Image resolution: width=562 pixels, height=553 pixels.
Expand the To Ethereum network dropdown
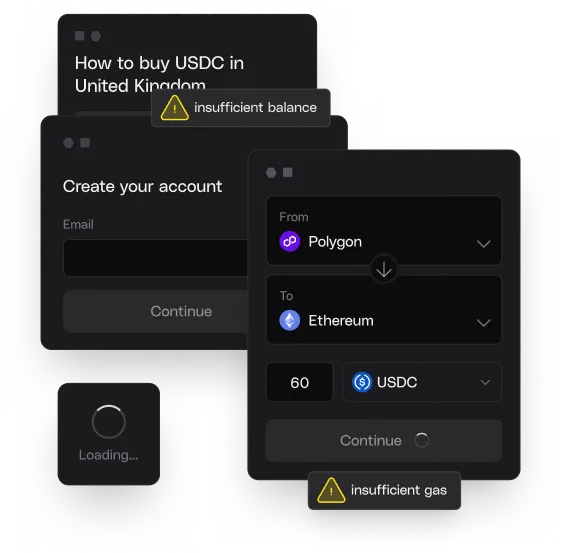pyautogui.click(x=384, y=310)
